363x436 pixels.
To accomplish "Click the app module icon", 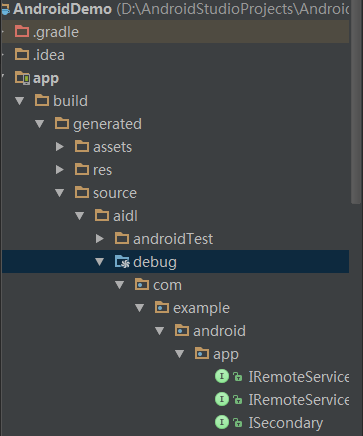I will coord(22,78).
